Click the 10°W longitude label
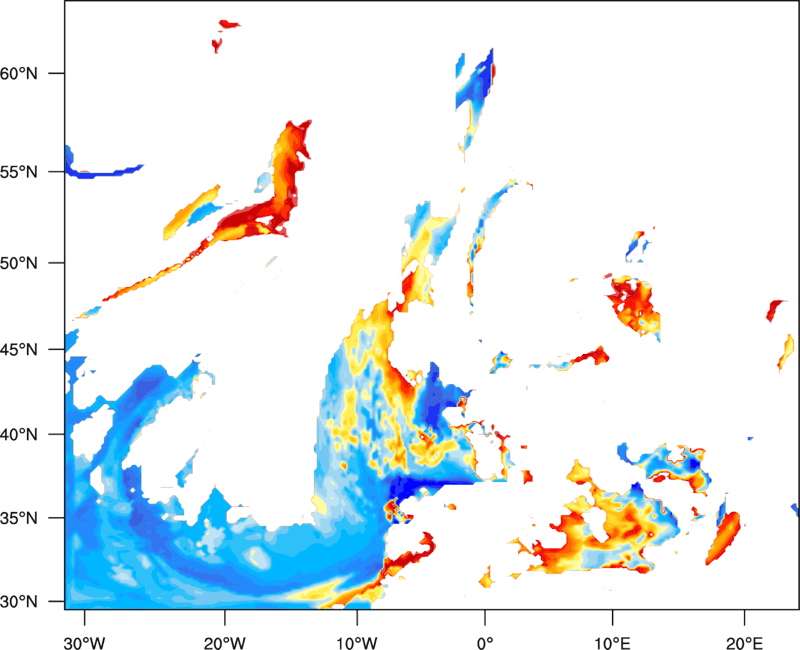This screenshot has width=800, height=650. coord(357,643)
